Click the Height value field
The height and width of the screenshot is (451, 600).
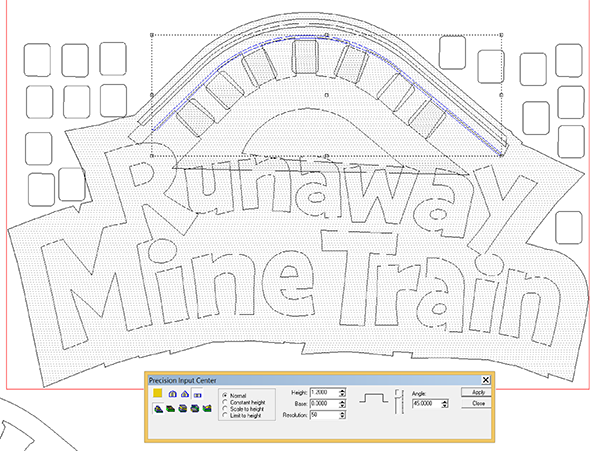(x=324, y=392)
